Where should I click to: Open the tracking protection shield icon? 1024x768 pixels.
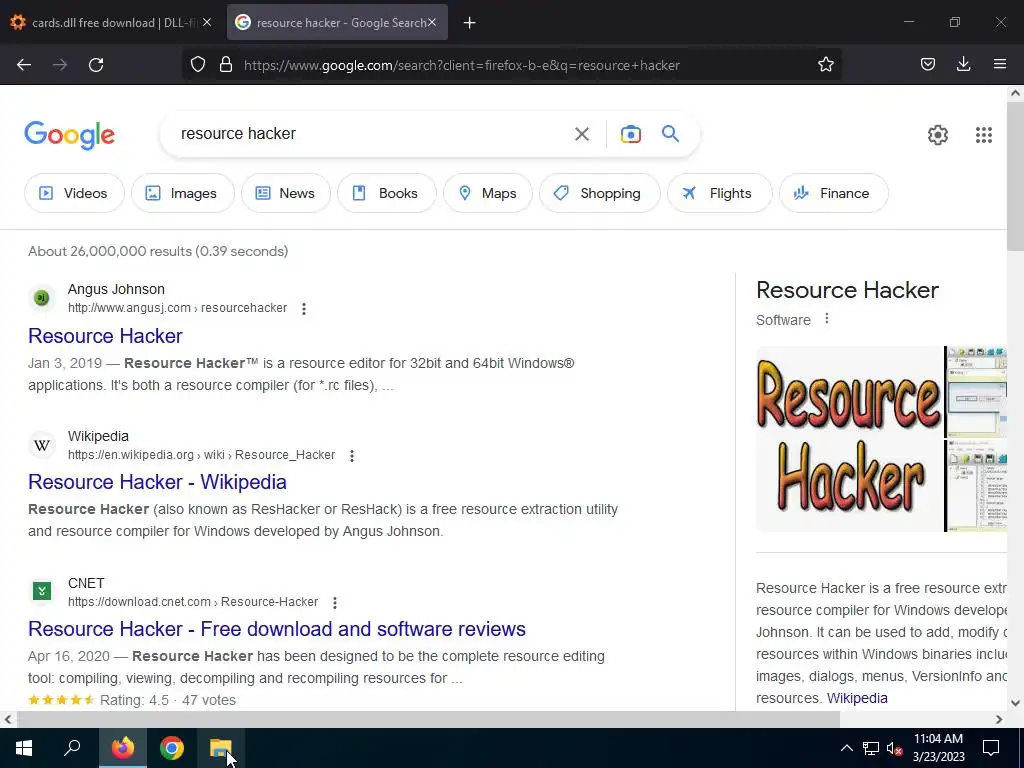(x=198, y=65)
